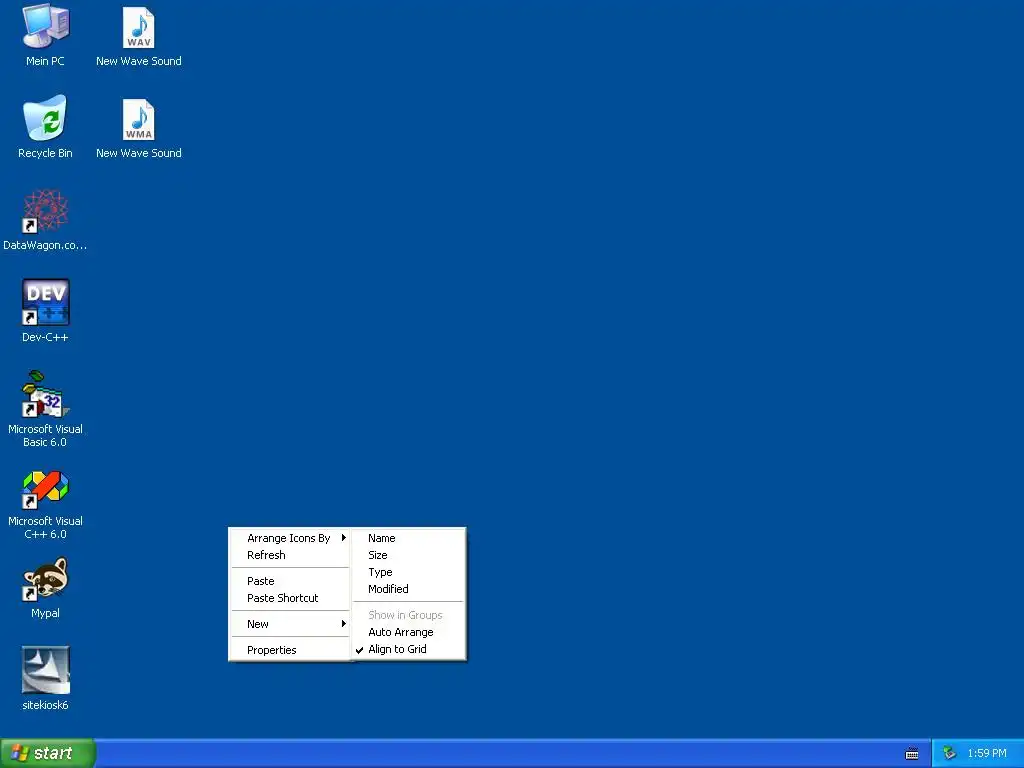1024x768 pixels.
Task: Choose Paste Shortcut in the context menu
Action: (290, 598)
